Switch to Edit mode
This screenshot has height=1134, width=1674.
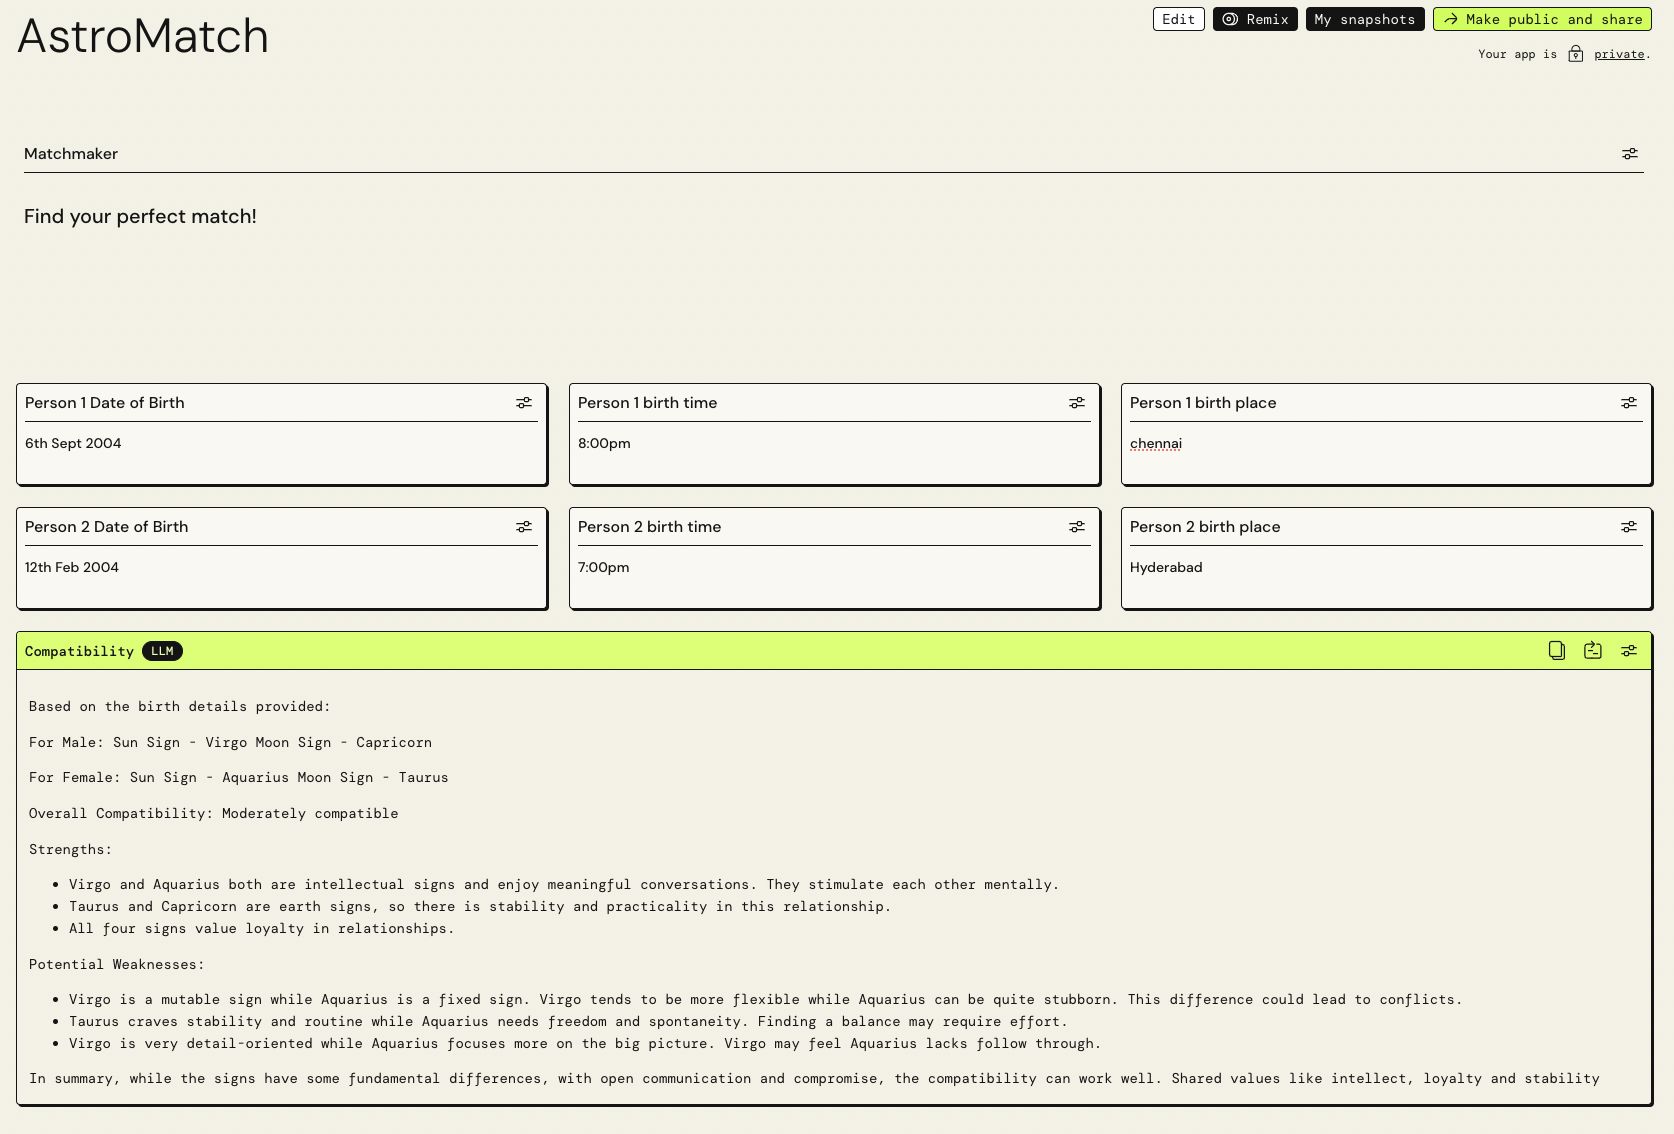pos(1178,19)
